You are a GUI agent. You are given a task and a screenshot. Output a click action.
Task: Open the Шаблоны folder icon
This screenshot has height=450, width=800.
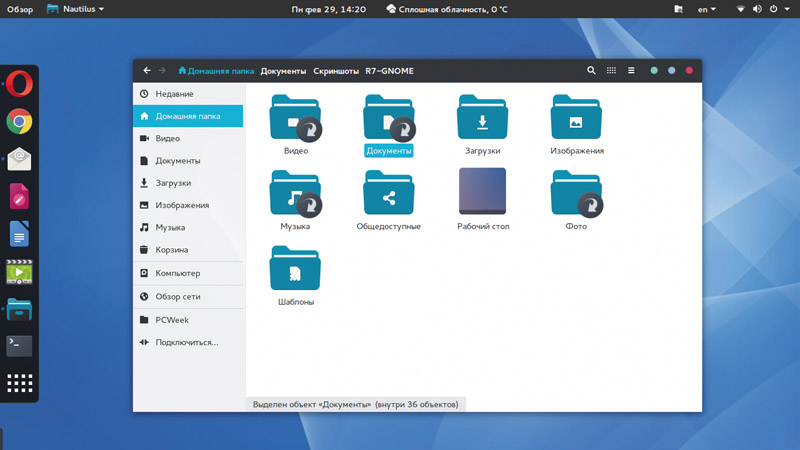pos(295,268)
